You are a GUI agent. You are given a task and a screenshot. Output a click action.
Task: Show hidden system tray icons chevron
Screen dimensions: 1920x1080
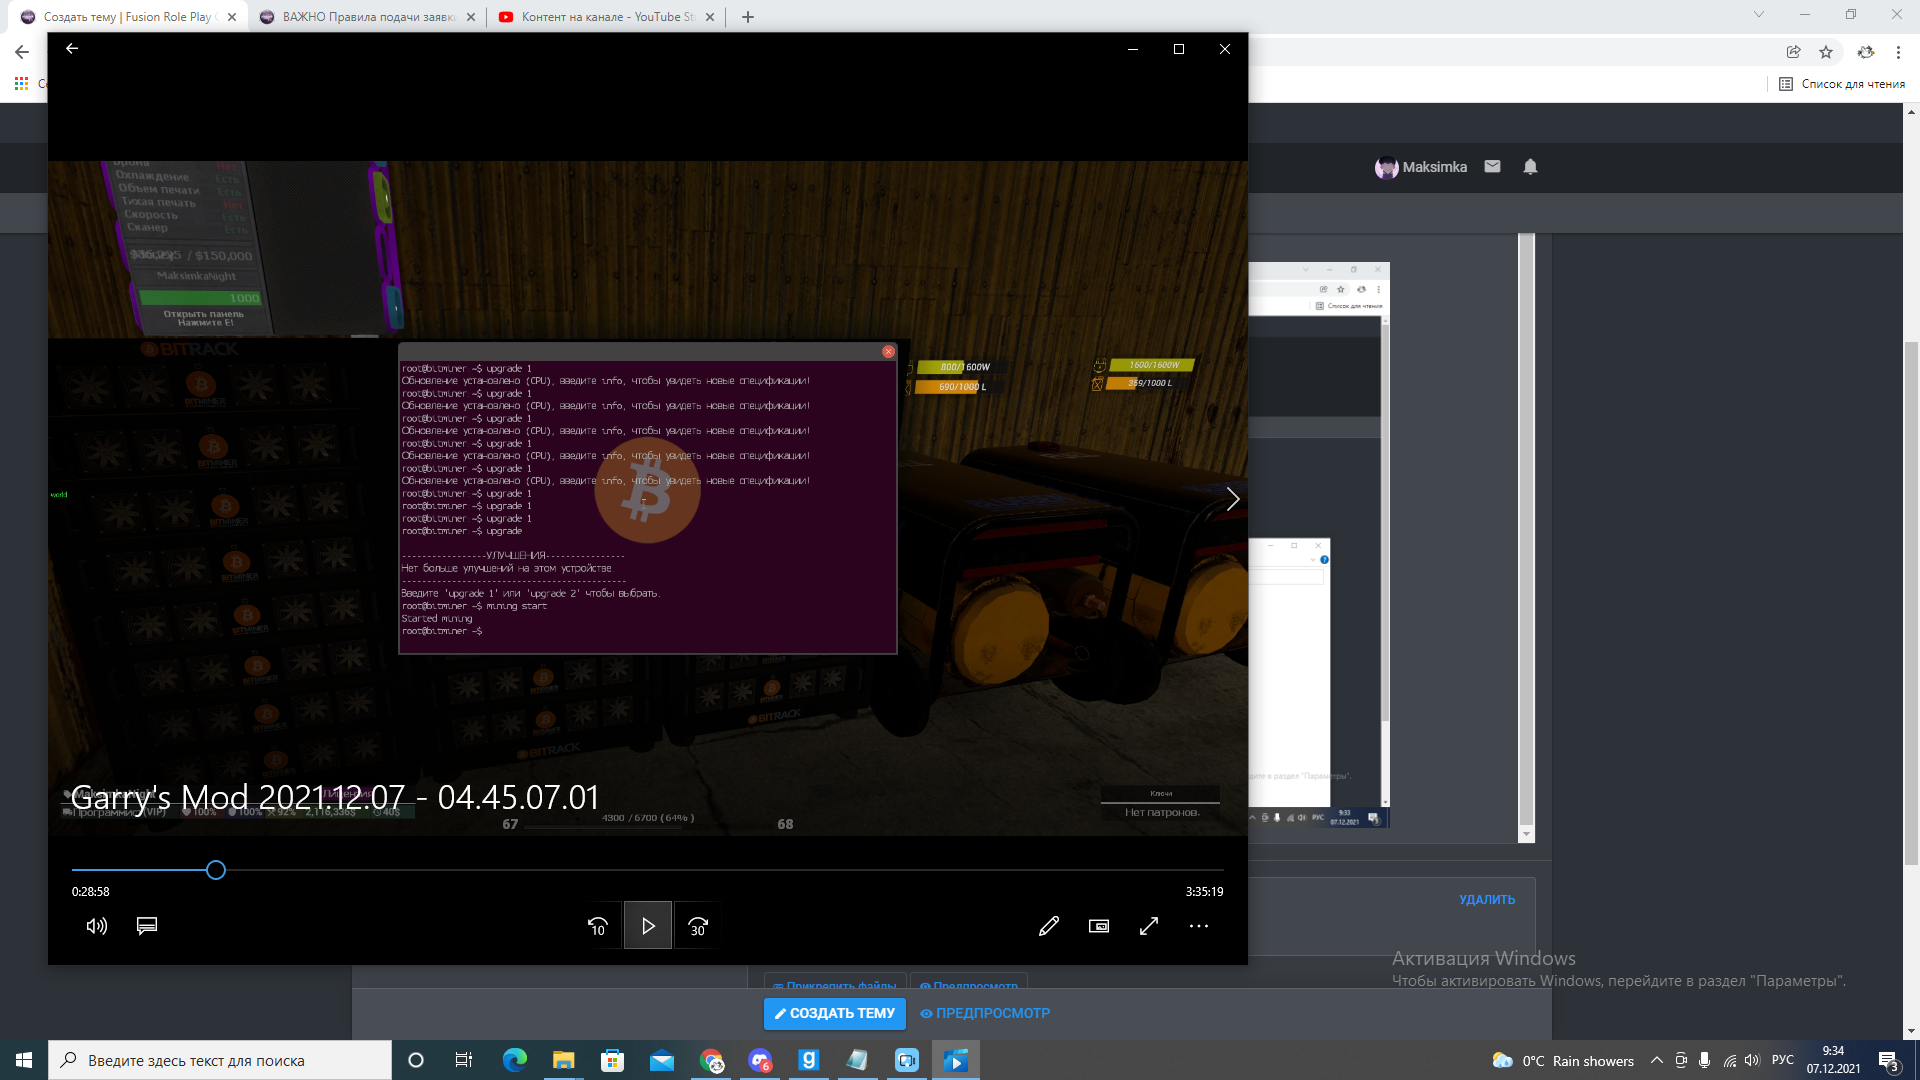point(1656,1060)
